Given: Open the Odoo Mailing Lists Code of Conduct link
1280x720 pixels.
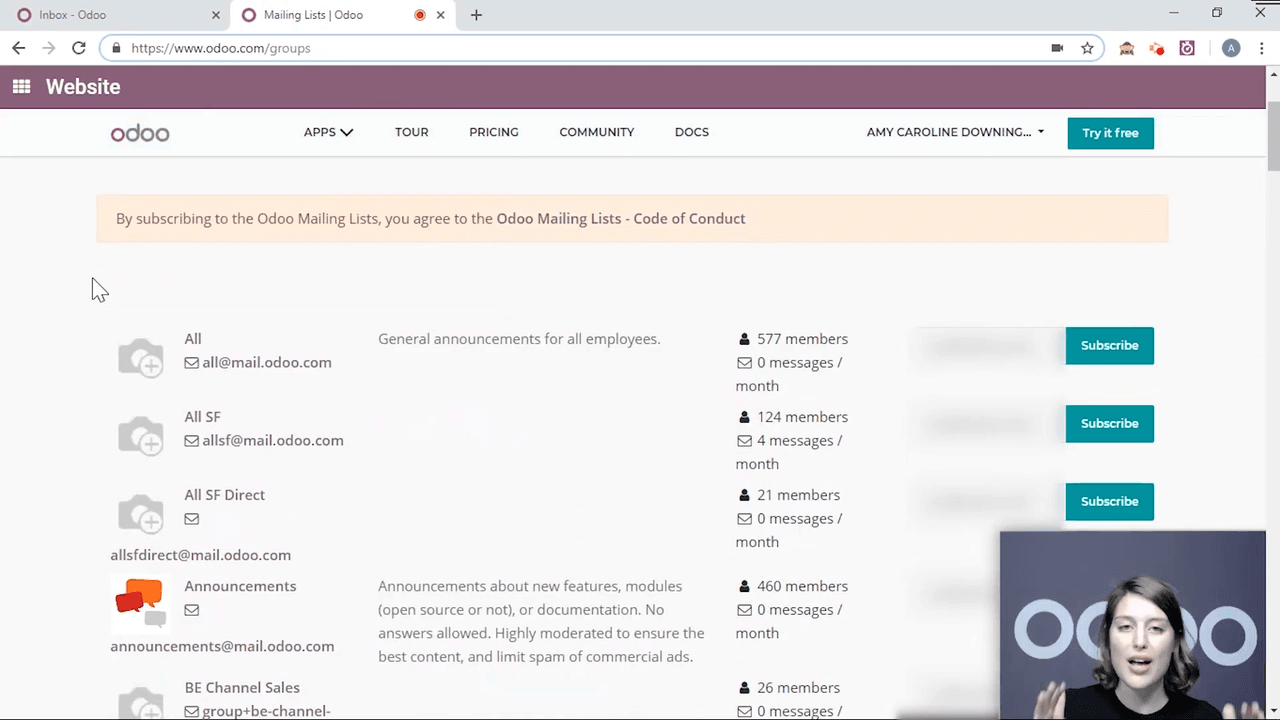Looking at the screenshot, I should tap(620, 218).
